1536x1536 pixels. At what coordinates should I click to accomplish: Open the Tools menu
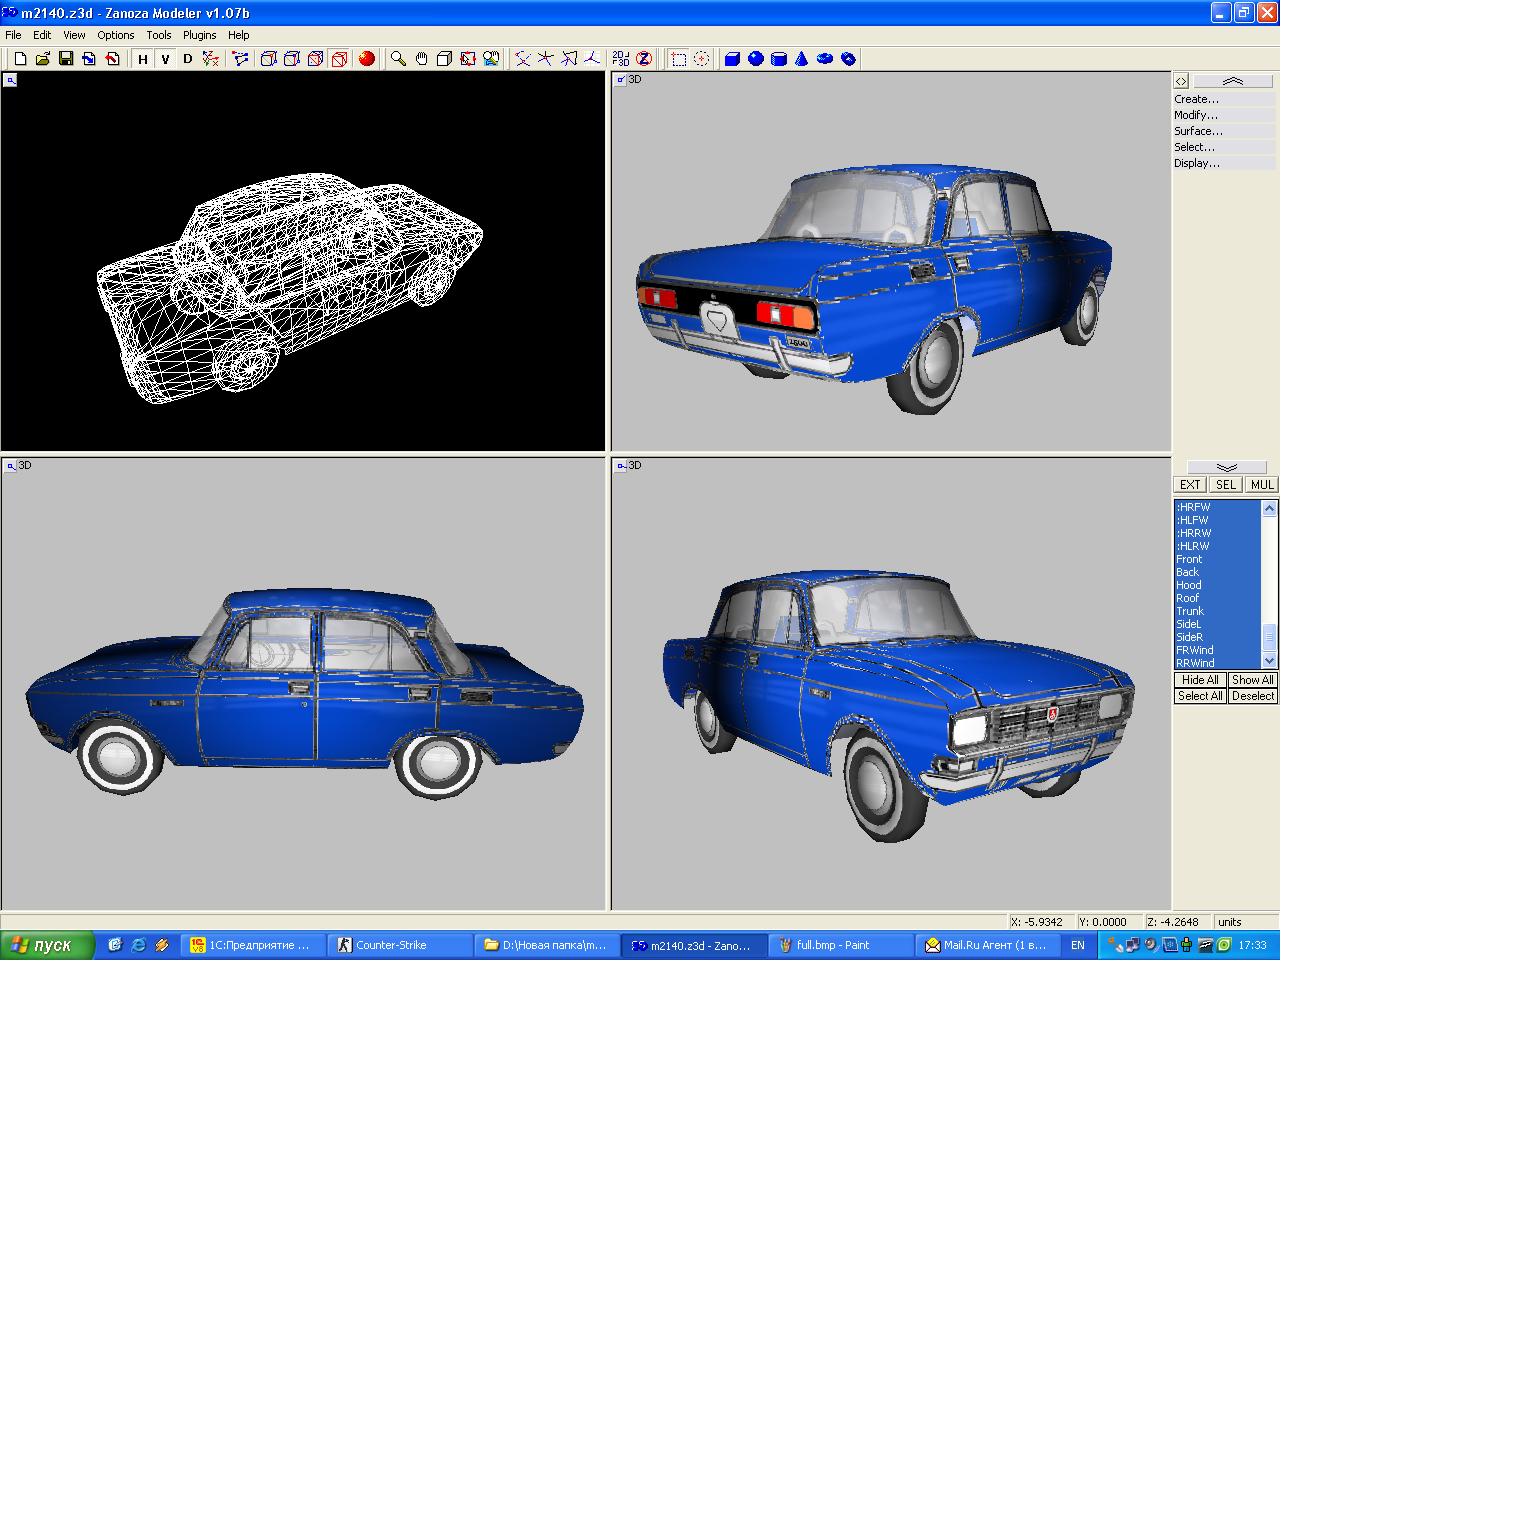pos(158,35)
